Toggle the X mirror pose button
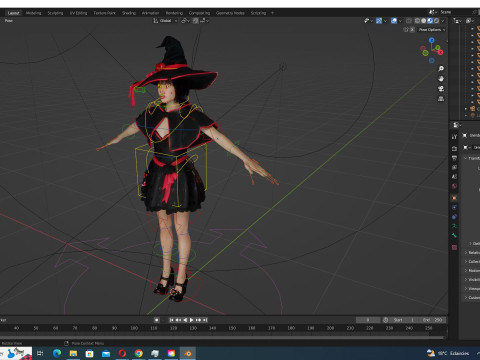Screen dimensions: 480x360 click(x=412, y=30)
